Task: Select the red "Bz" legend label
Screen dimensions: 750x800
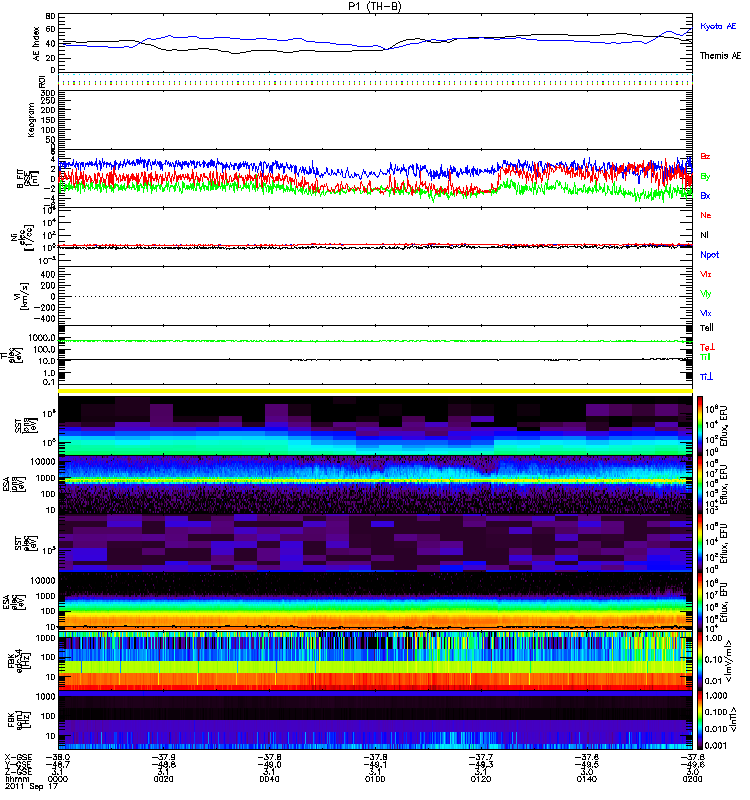Action: [x=705, y=156]
